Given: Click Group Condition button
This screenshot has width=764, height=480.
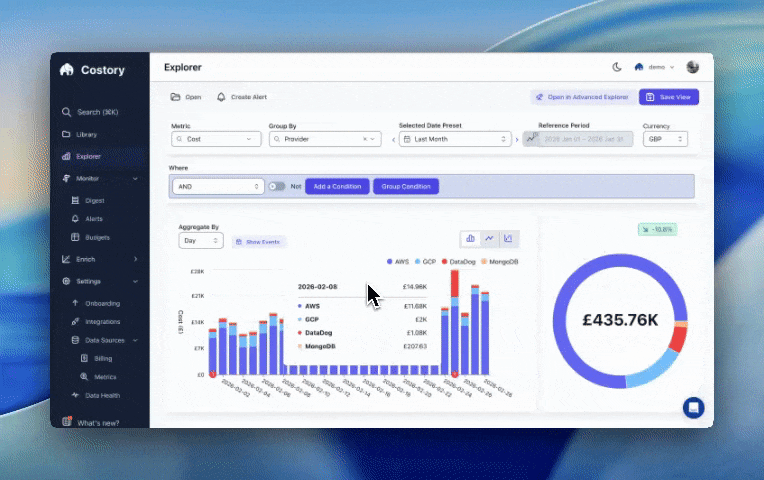Looking at the screenshot, I should click(x=406, y=187).
